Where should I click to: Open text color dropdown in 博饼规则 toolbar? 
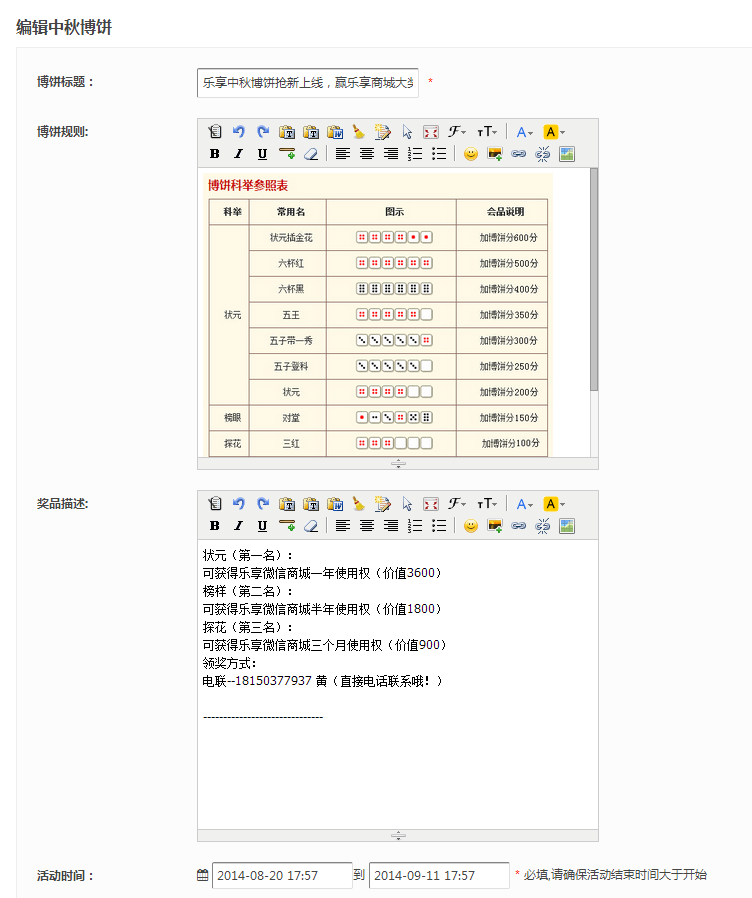(x=525, y=132)
